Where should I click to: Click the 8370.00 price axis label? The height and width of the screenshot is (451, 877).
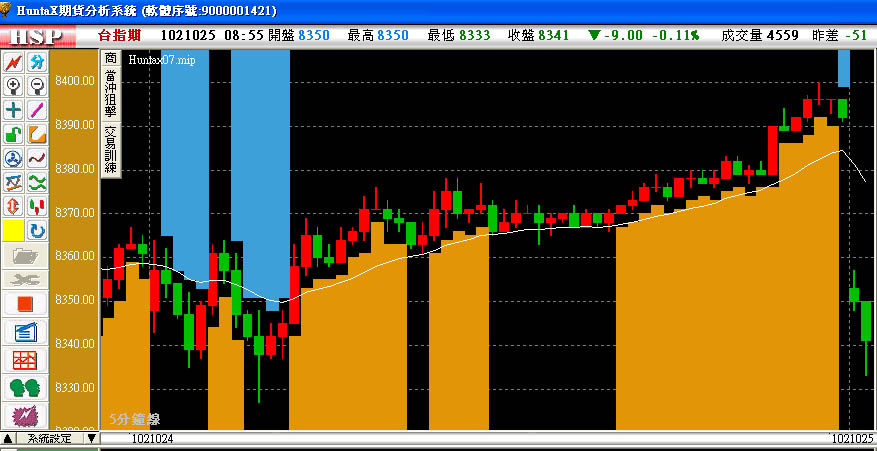coord(75,213)
